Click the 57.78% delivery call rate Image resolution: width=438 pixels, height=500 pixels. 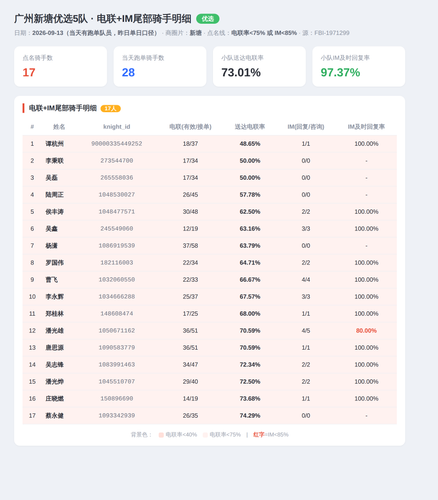250,195
